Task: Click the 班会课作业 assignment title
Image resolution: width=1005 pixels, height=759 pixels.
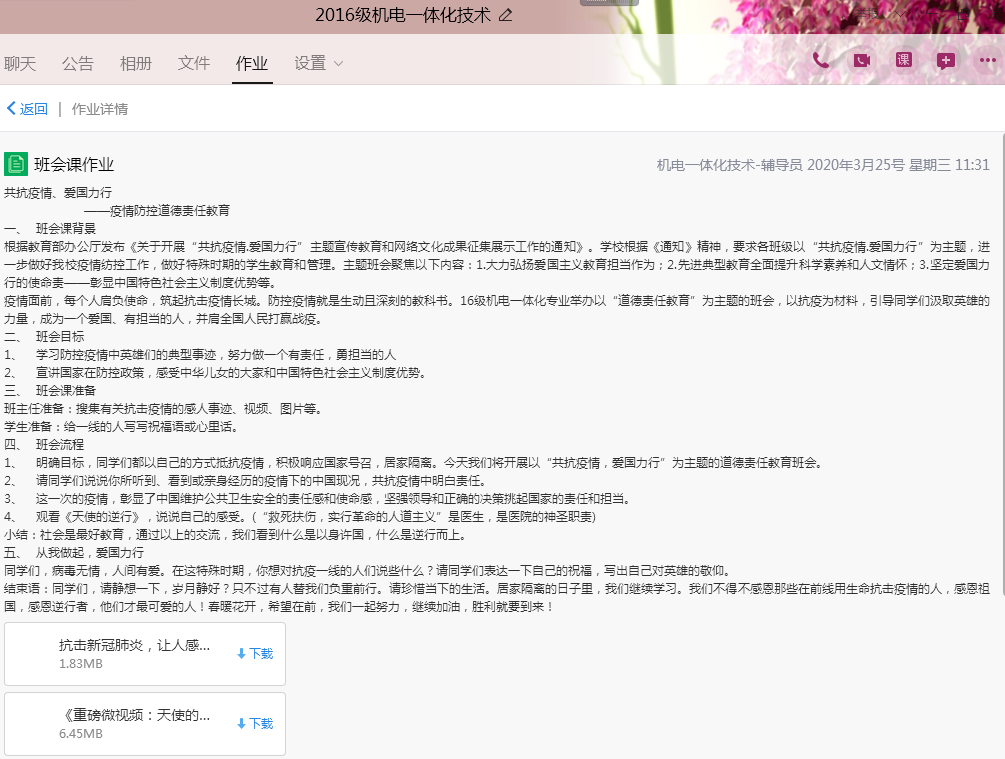Action: pos(74,165)
